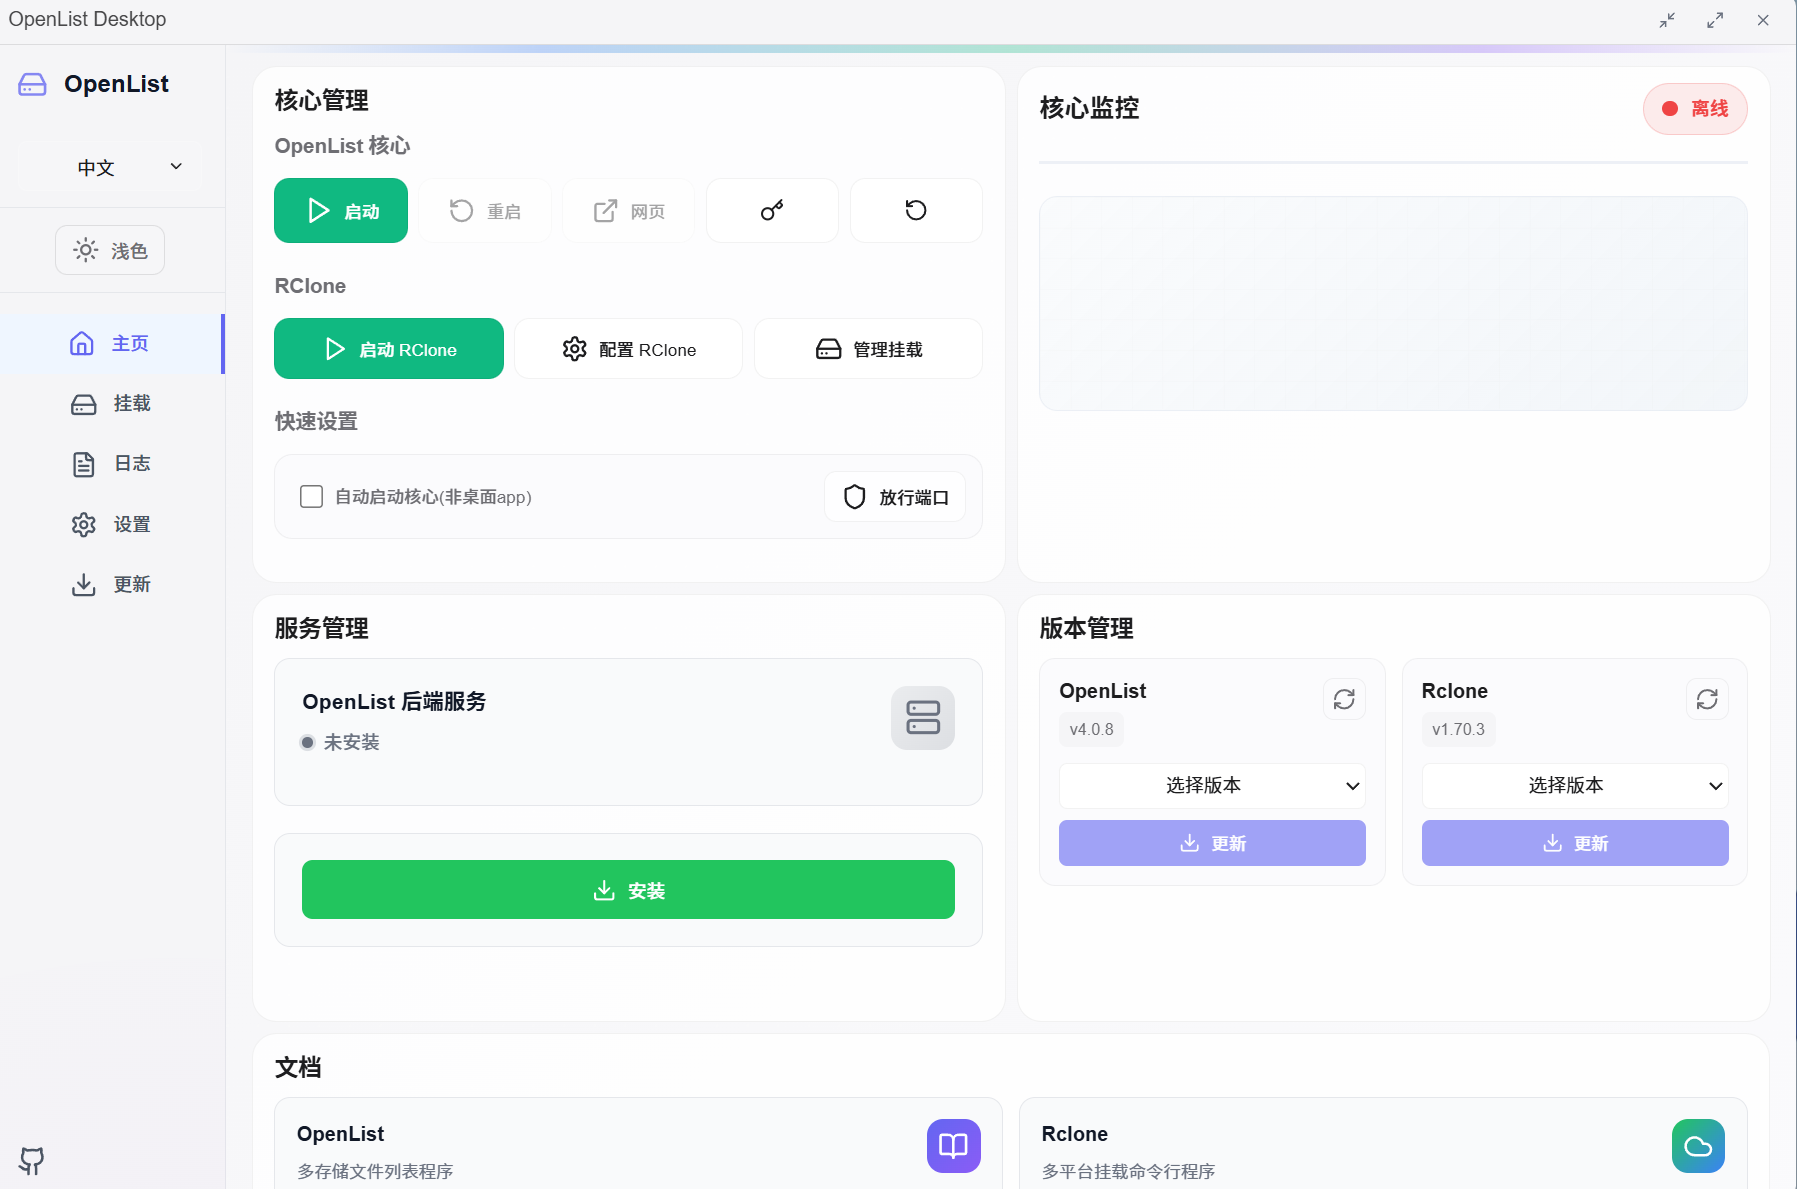The height and width of the screenshot is (1189, 1797).
Task: Open the GitHub icon at sidebar bottom
Action: (x=32, y=1161)
